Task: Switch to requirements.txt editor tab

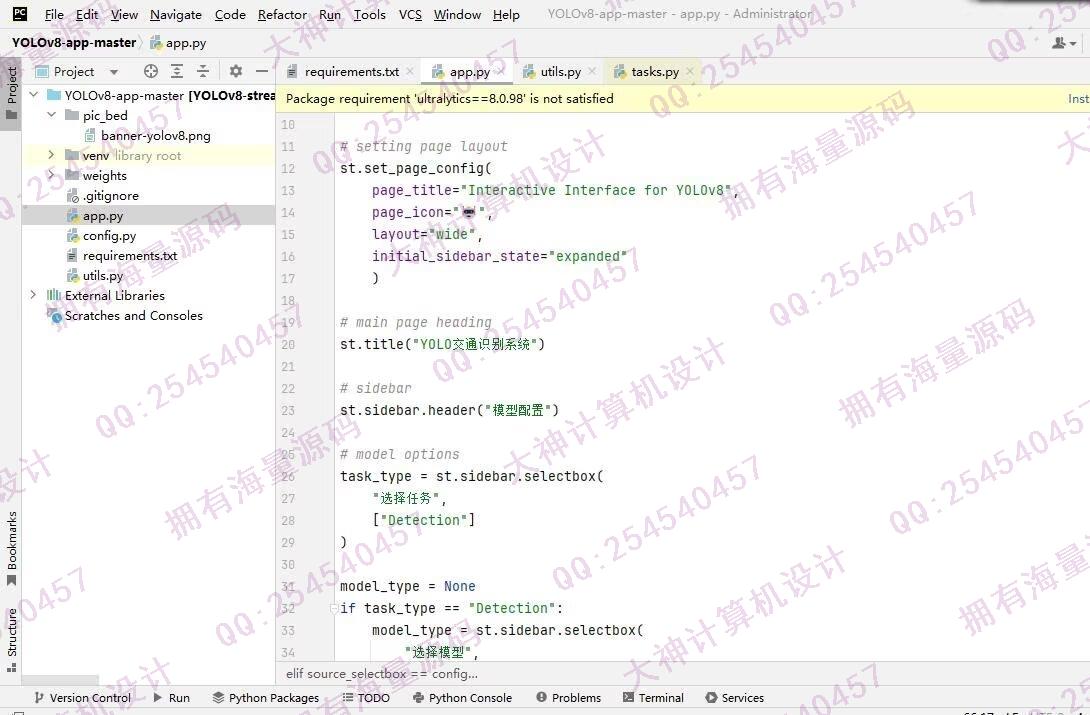Action: (352, 72)
